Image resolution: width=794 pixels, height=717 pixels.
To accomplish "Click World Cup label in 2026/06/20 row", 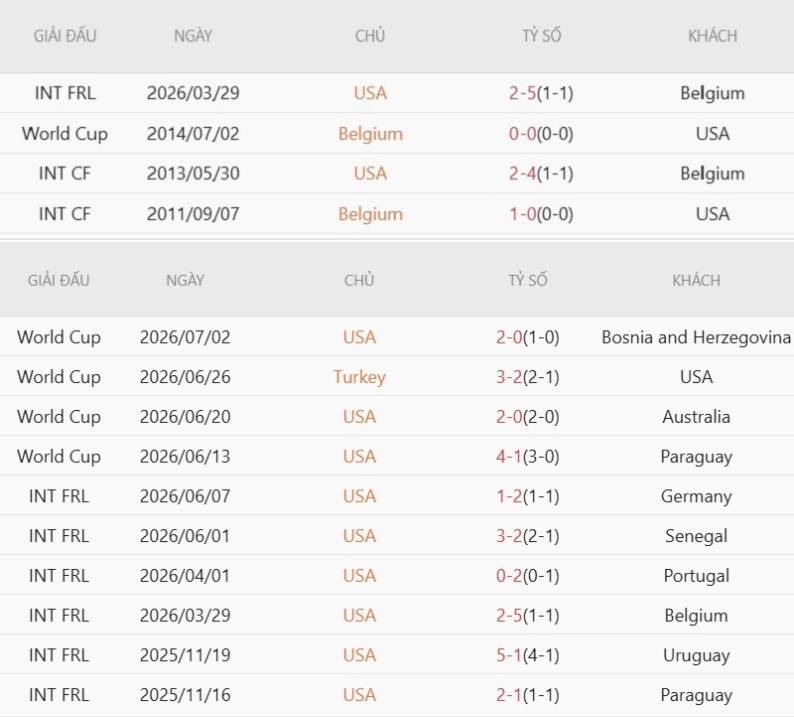I will click(x=59, y=417).
